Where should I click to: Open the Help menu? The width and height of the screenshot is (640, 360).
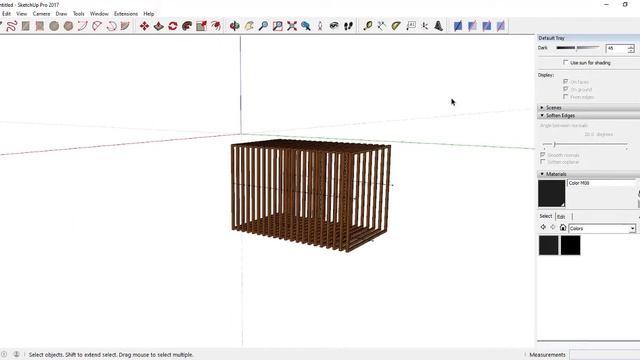(149, 14)
